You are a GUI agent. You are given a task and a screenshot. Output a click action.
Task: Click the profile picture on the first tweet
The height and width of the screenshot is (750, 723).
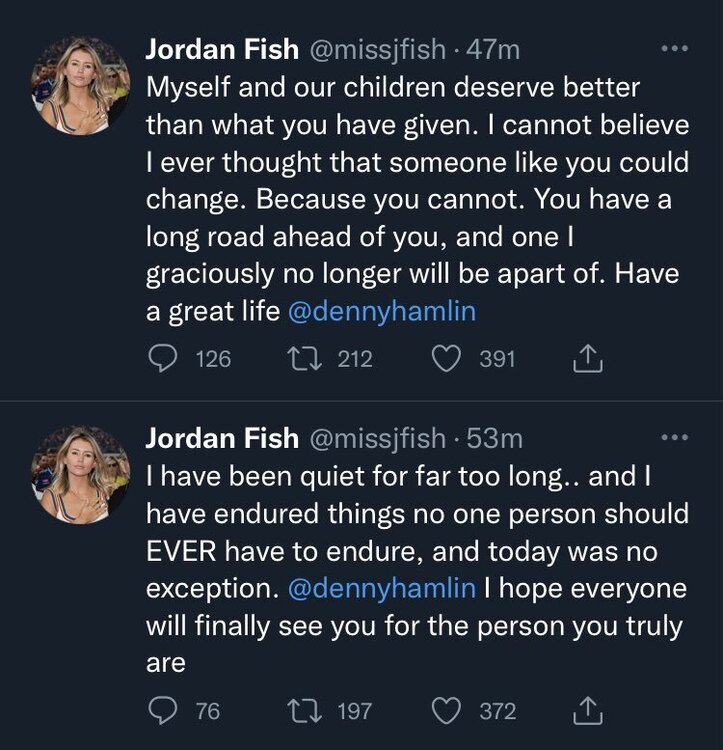(81, 85)
